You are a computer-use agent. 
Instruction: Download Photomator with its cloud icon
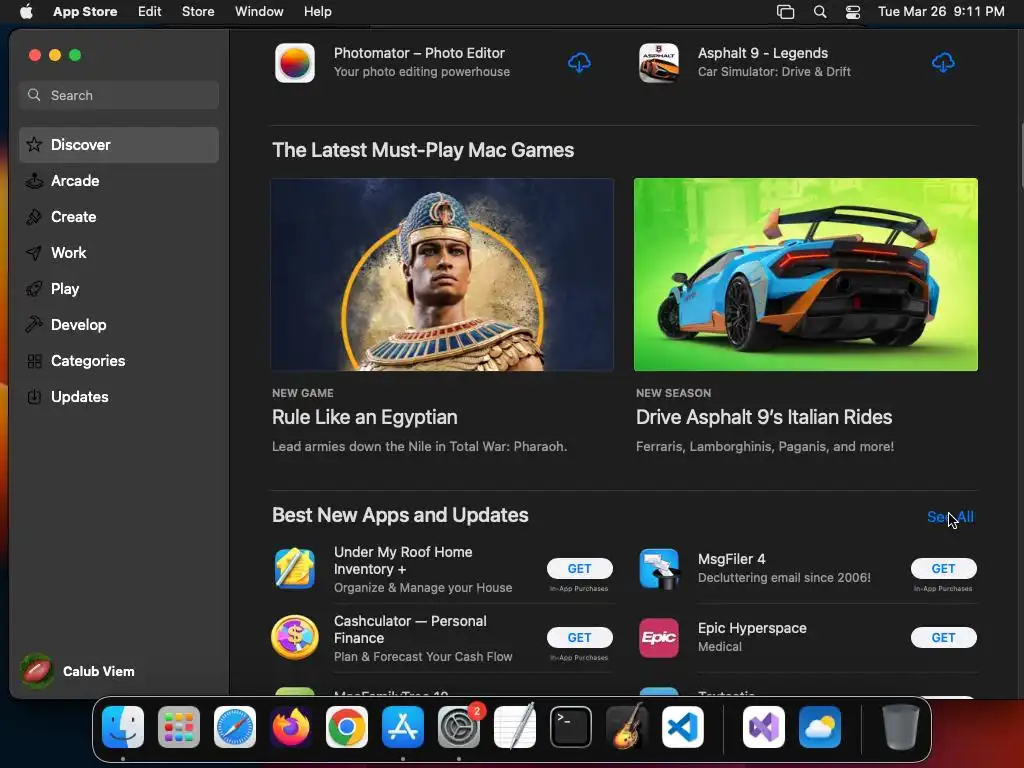pos(579,63)
